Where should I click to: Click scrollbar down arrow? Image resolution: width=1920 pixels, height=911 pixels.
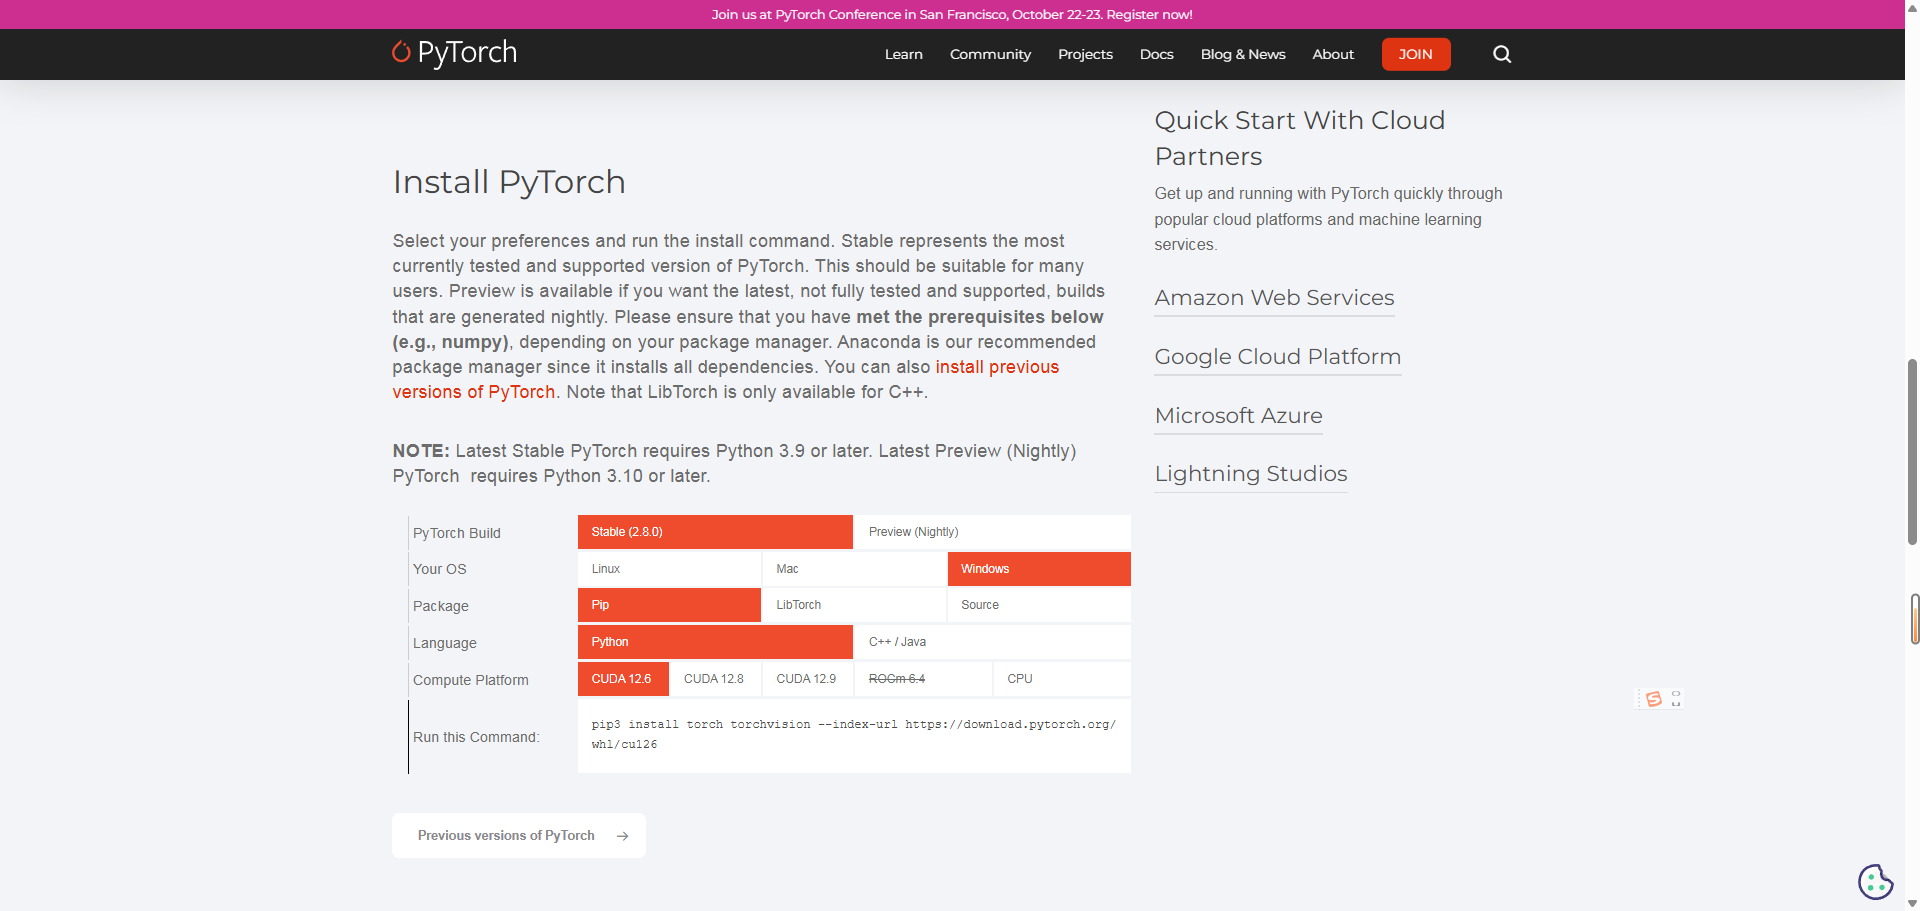1912,903
